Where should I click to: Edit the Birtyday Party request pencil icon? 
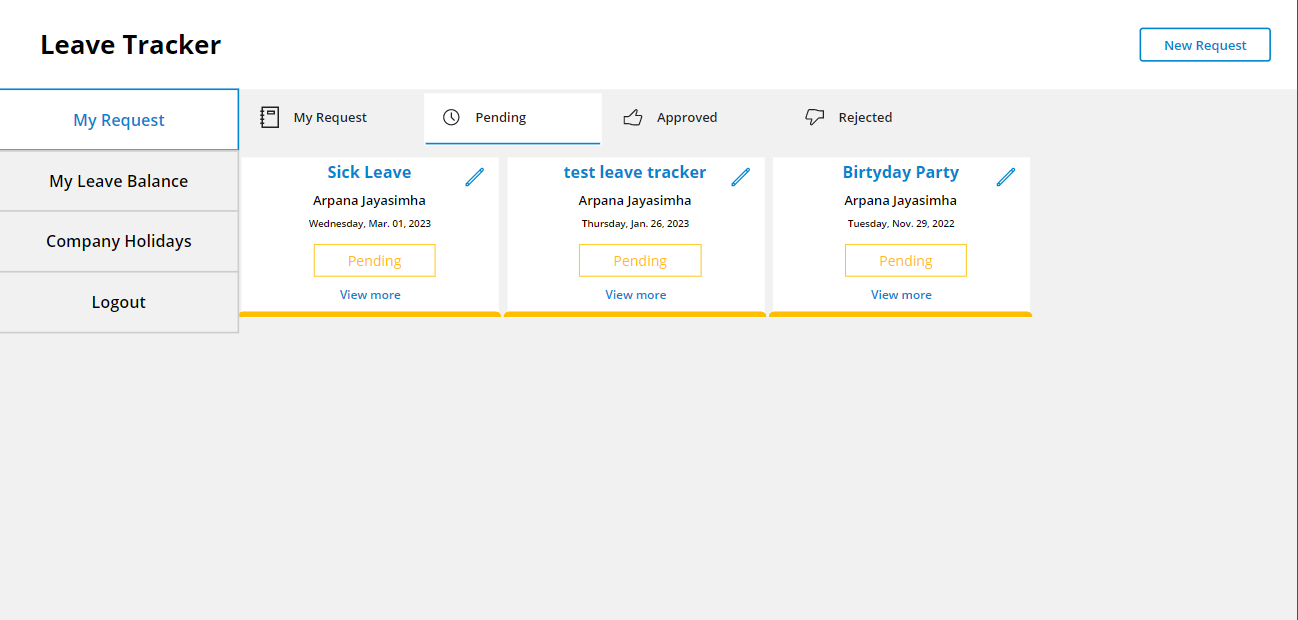1006,176
